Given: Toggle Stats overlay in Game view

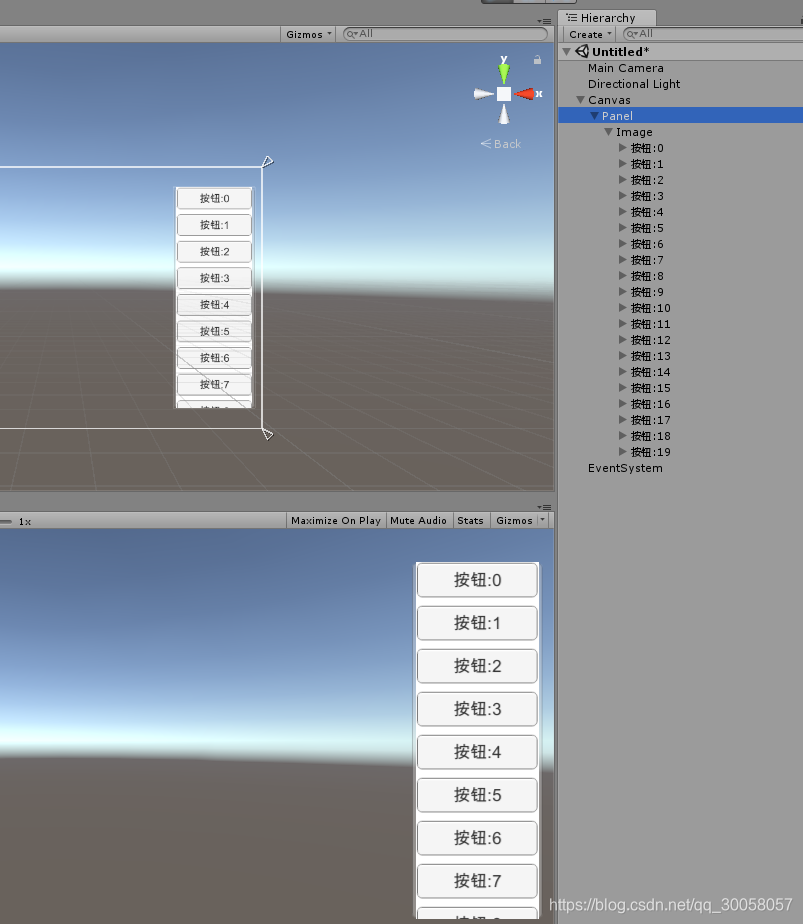Looking at the screenshot, I should [470, 520].
